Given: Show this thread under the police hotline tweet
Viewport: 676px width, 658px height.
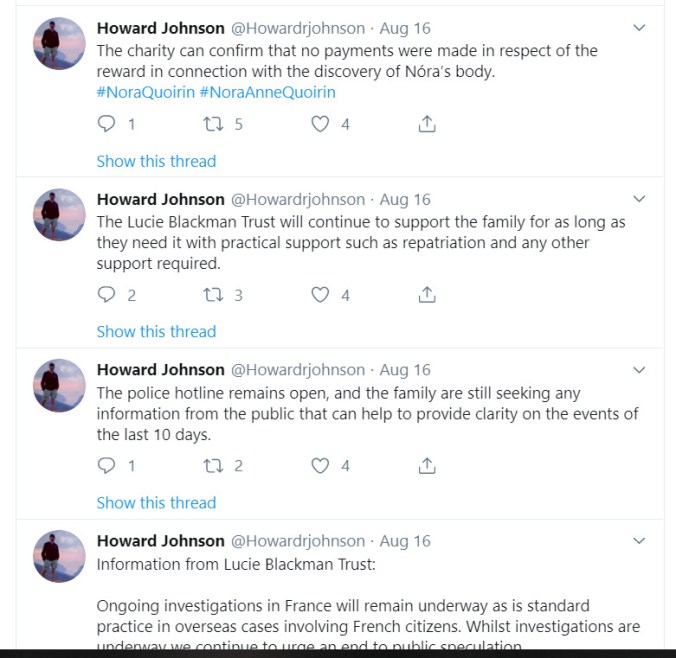Looking at the screenshot, I should click(156, 503).
